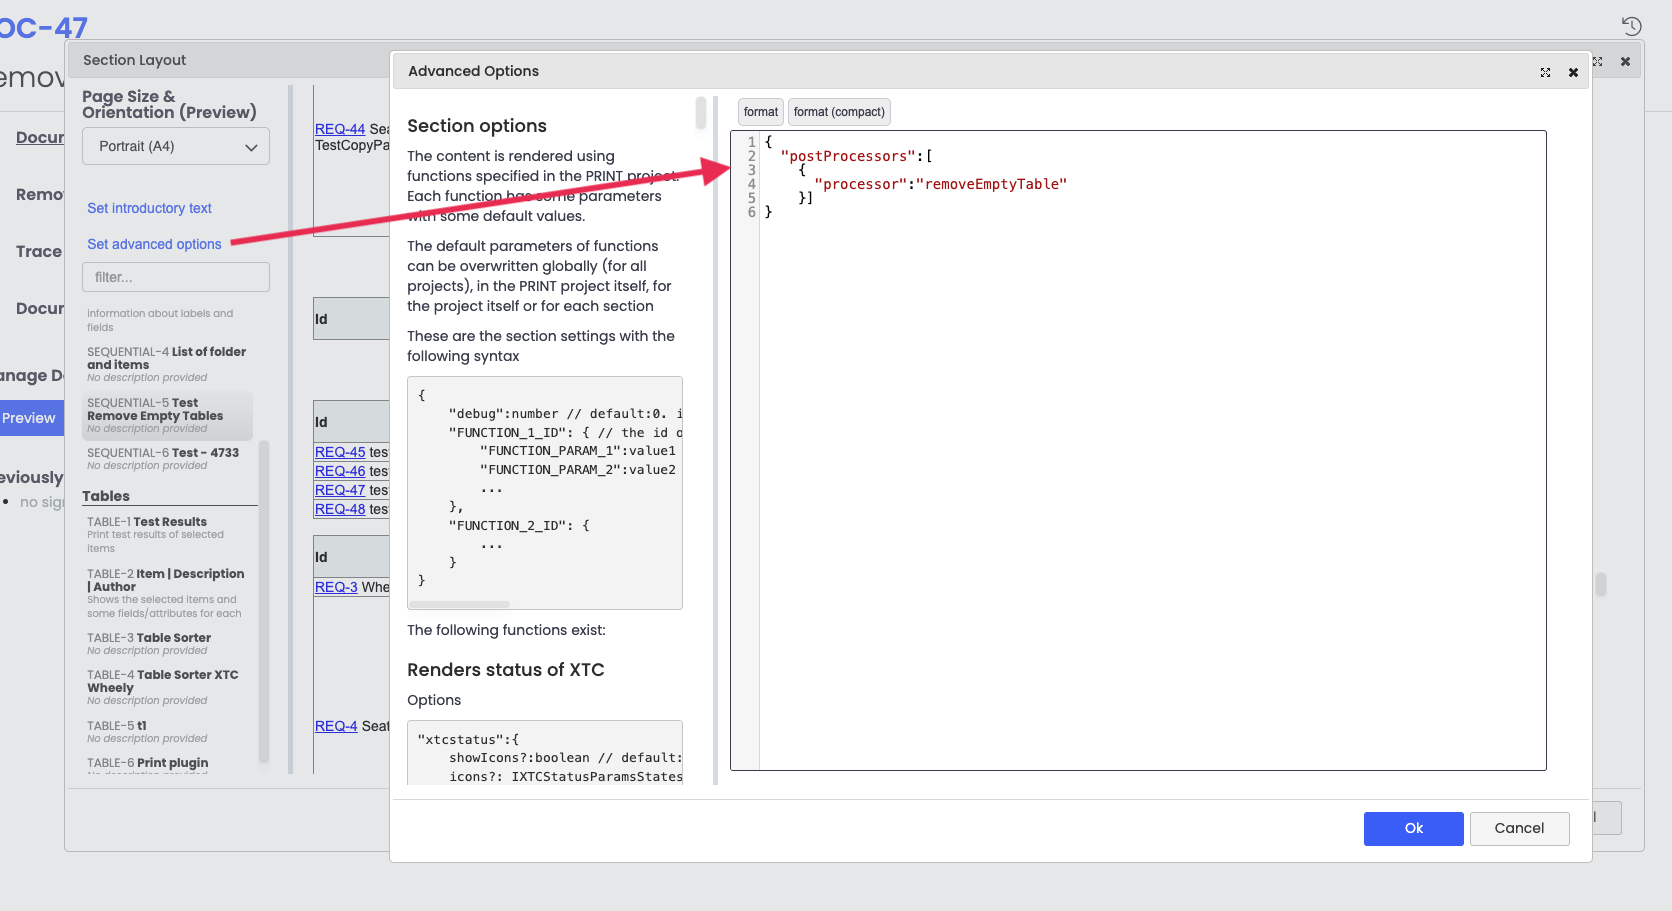The height and width of the screenshot is (911, 1672).
Task: Select SEQUENTIAL-4 List of folder and items
Action: [x=167, y=364]
